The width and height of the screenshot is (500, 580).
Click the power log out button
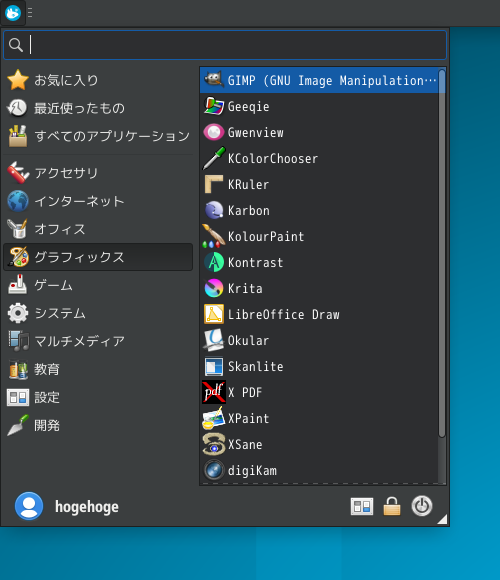coord(422,506)
